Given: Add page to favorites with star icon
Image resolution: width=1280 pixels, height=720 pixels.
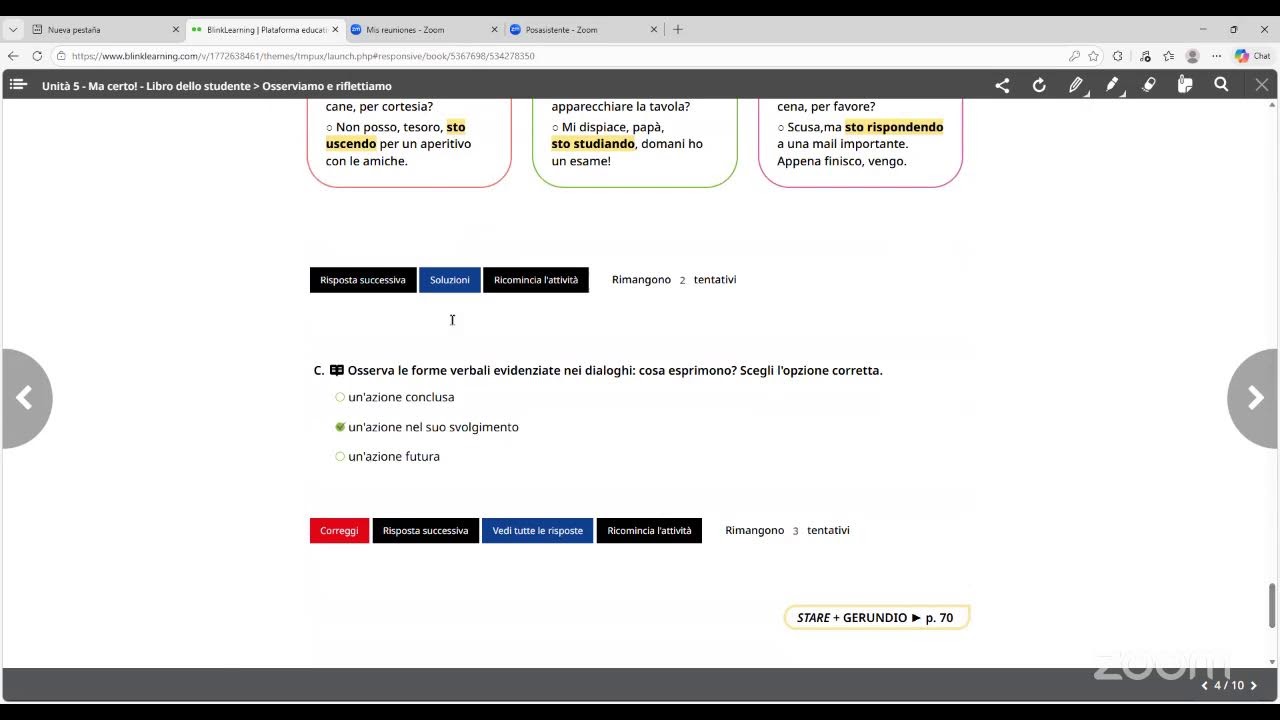Looking at the screenshot, I should (1094, 56).
